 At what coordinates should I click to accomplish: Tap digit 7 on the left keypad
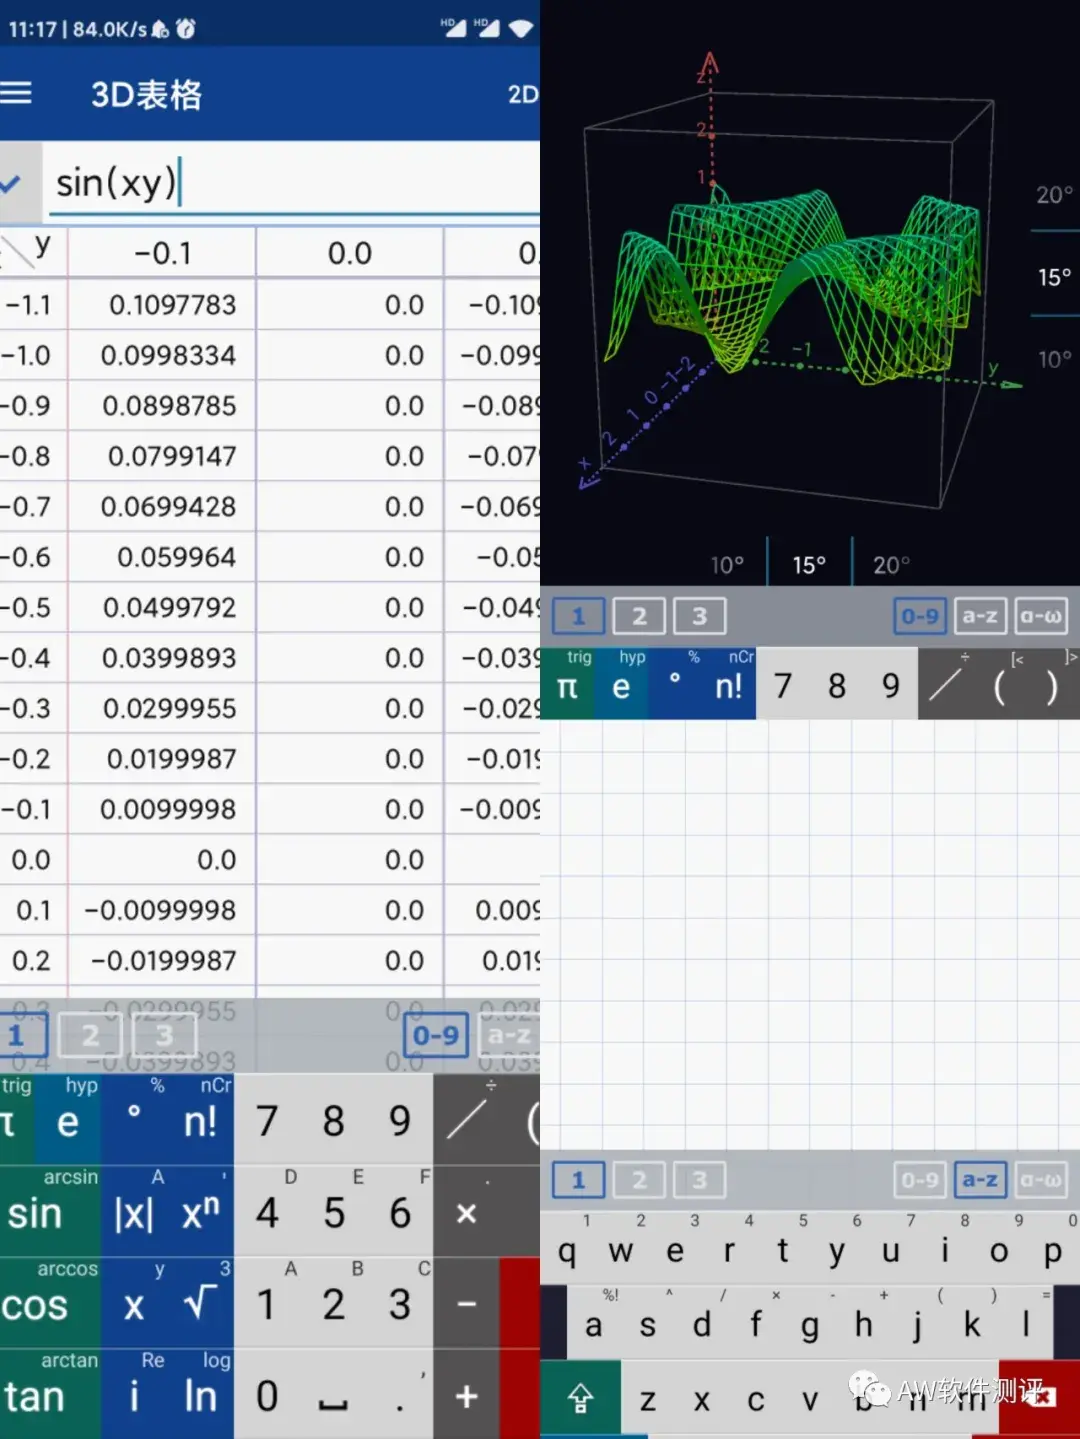(x=267, y=1120)
